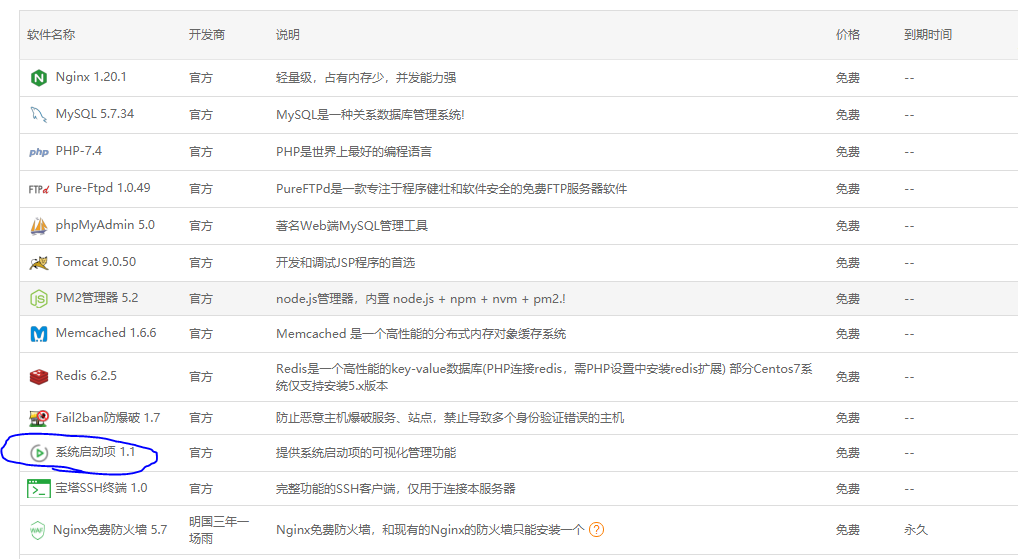Open 宝塔SSH终端 1.0 entry
This screenshot has width=1018, height=559.
point(101,488)
